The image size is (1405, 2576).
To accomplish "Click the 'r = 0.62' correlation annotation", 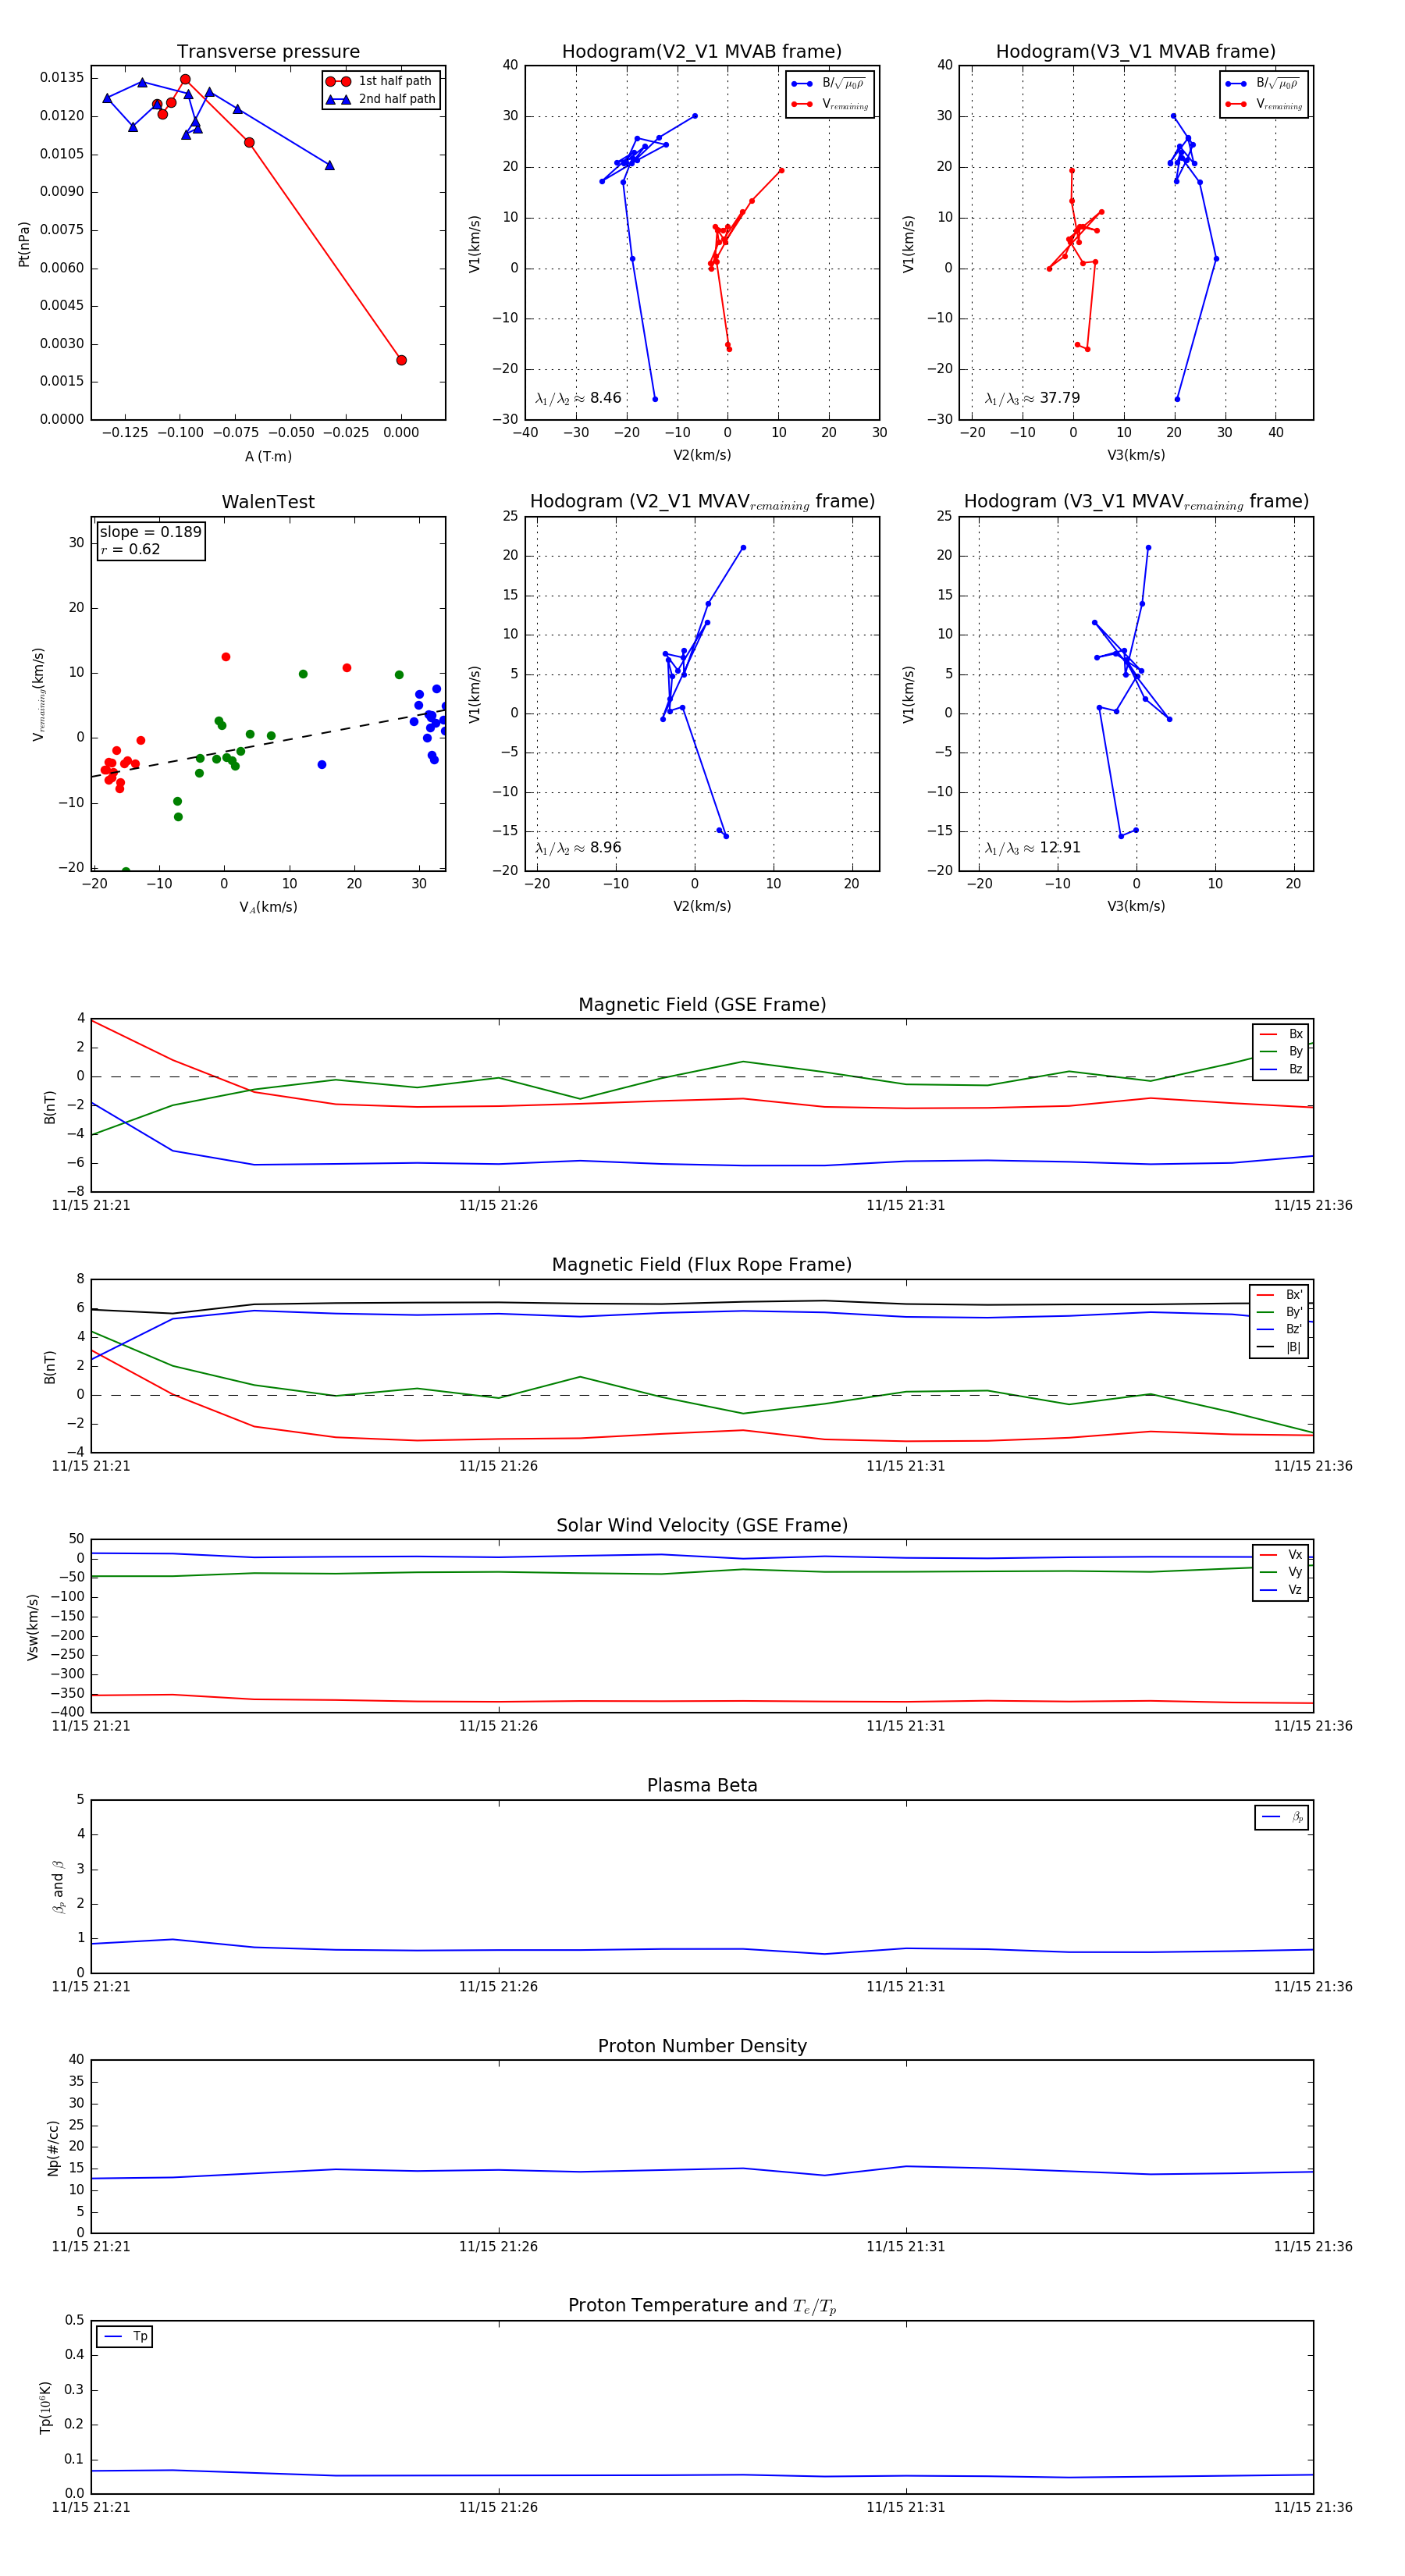I will coord(130,549).
